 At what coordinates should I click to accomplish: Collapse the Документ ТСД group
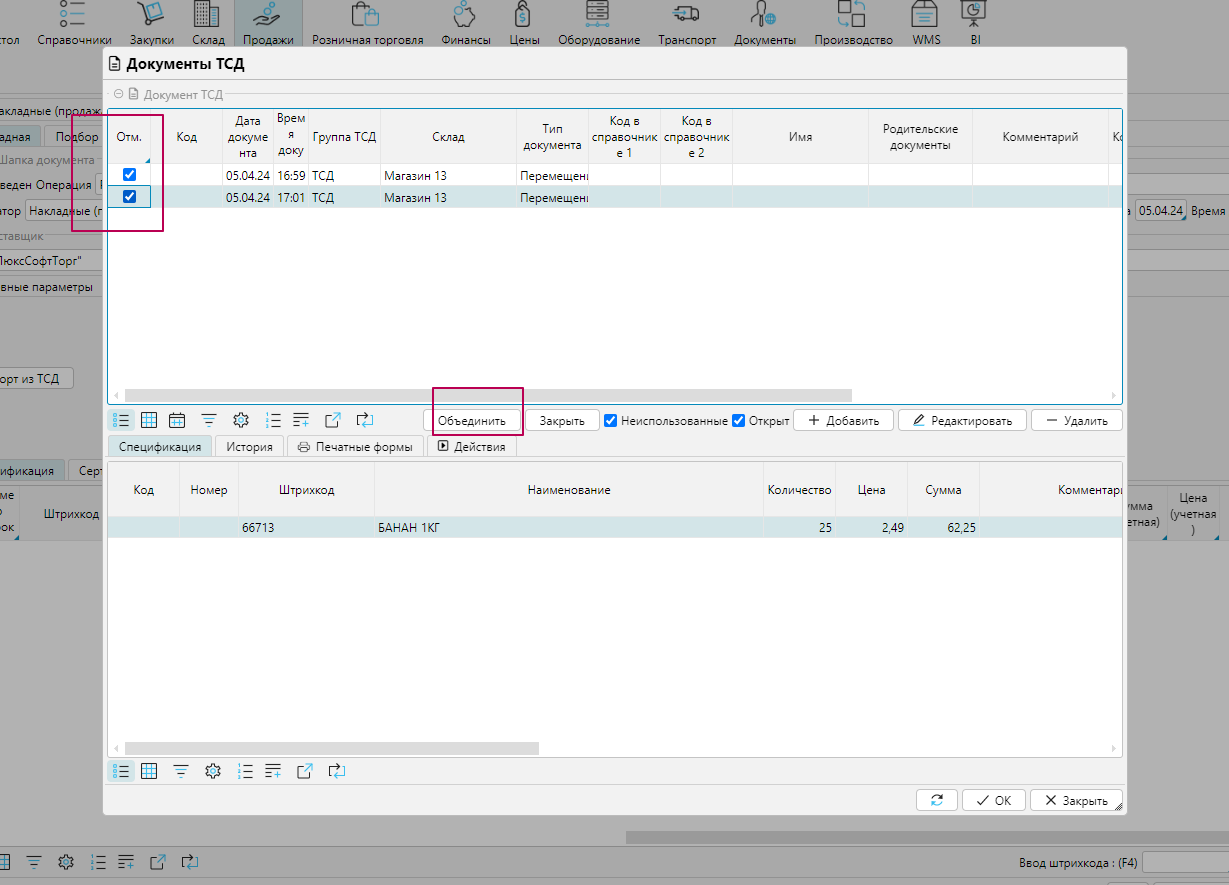(x=119, y=94)
